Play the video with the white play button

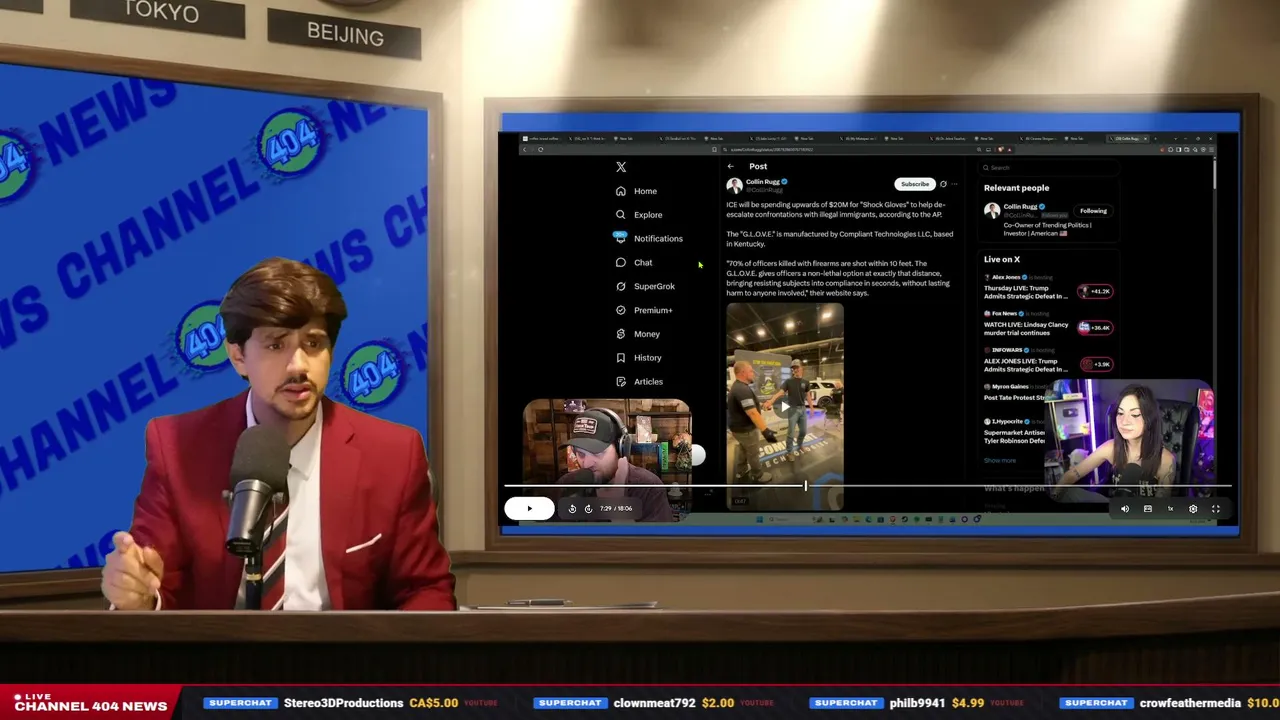529,509
